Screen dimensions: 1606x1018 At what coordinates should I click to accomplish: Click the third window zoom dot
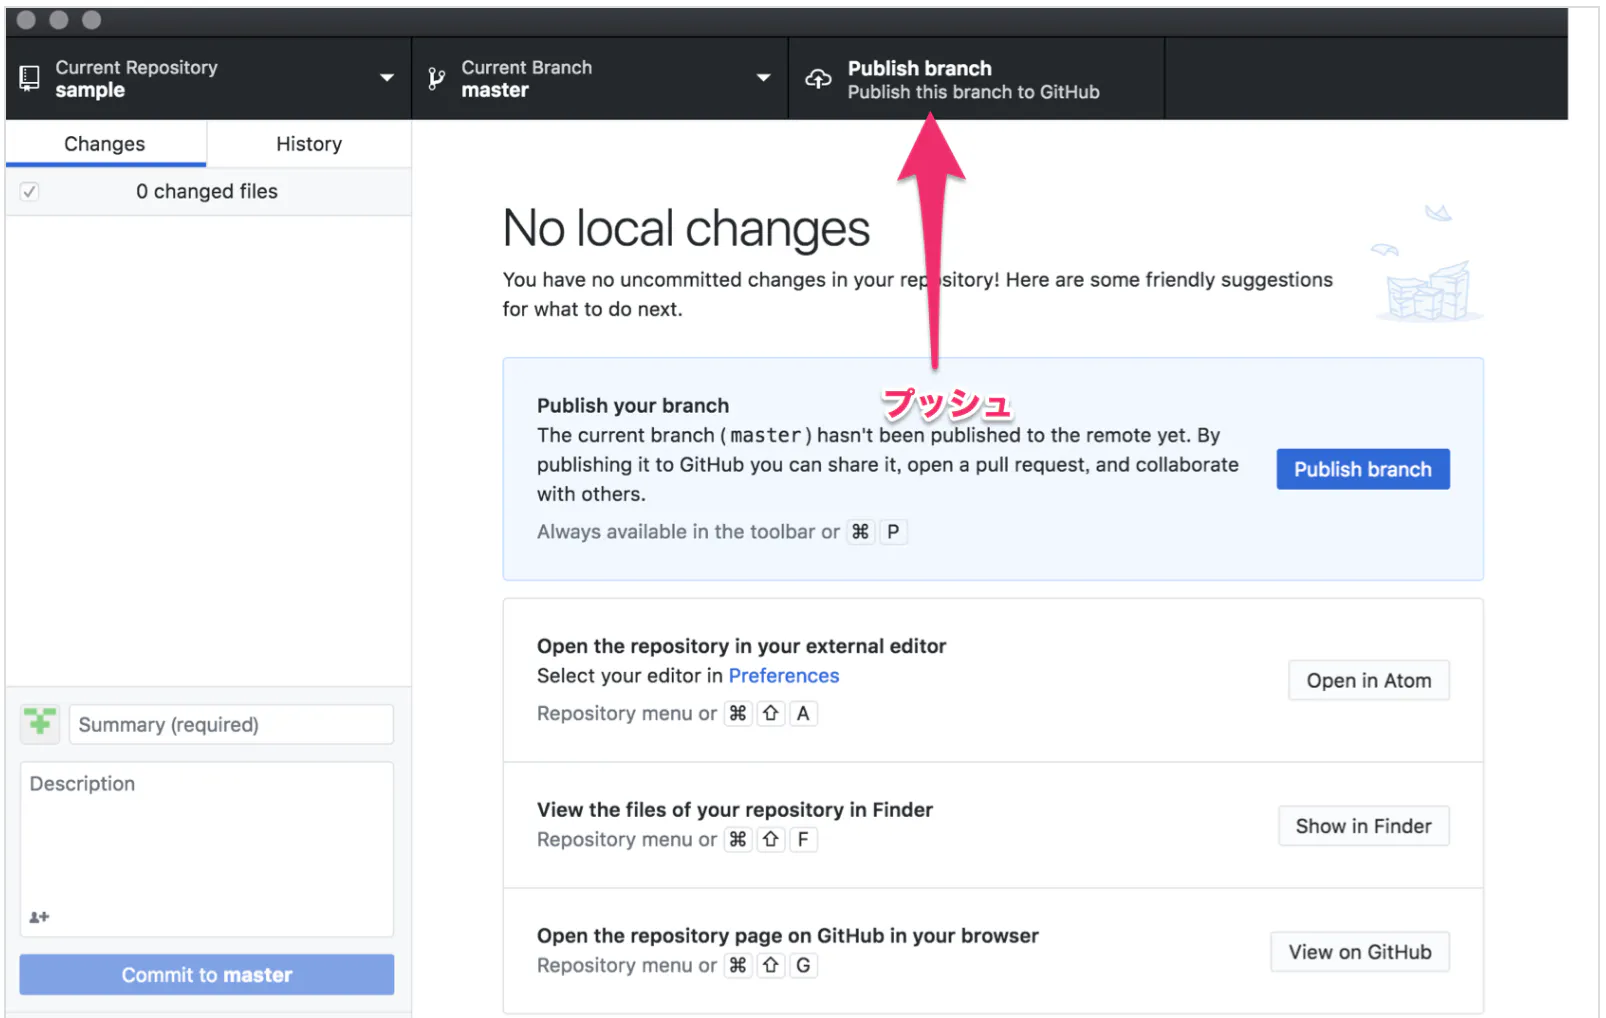pos(91,20)
